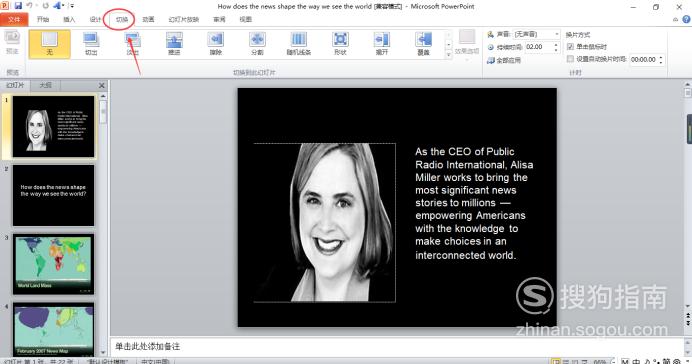Click the CEO description text on the slide
The image size is (692, 364).
click(x=474, y=203)
